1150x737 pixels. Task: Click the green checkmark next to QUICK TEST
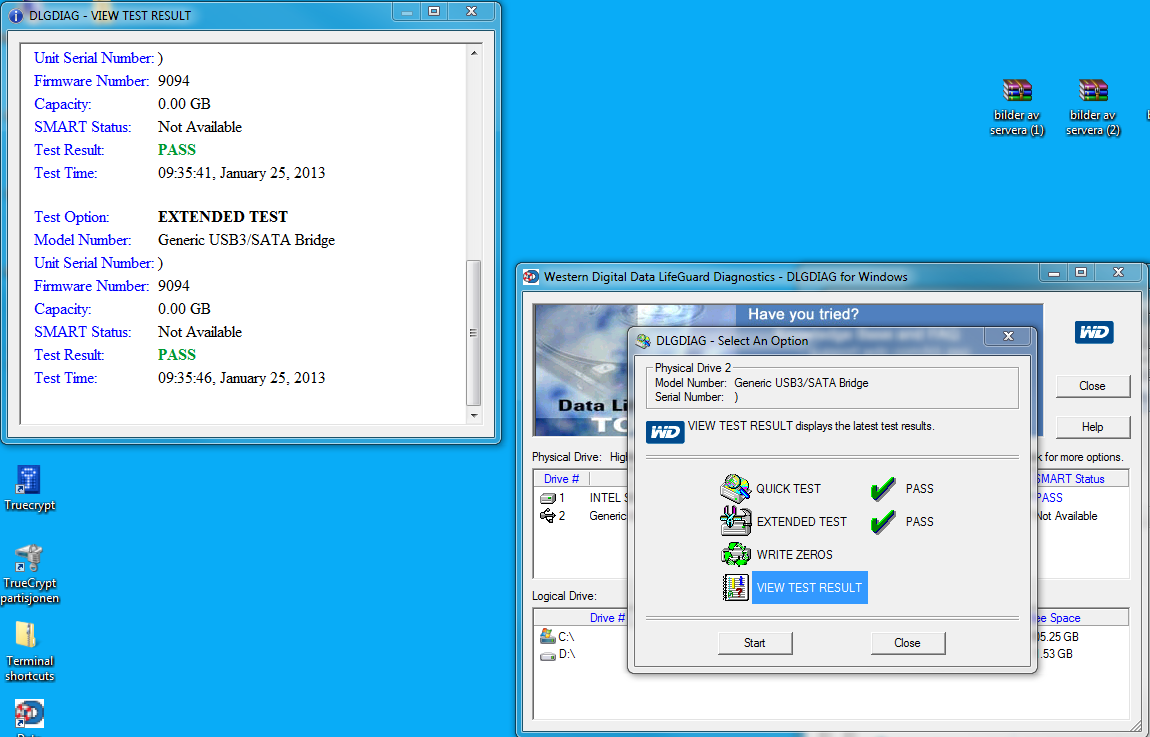[x=883, y=488]
